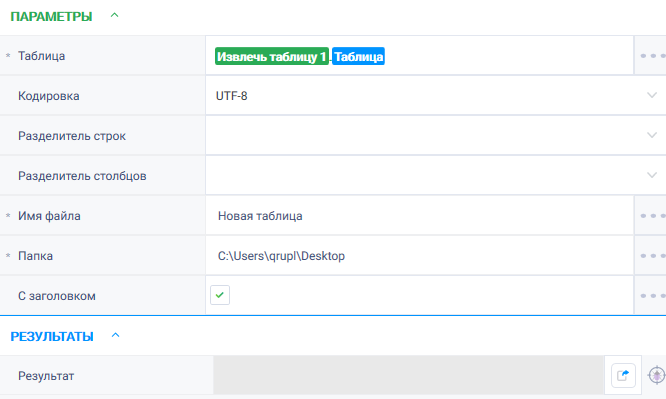Uncheck the С заголовком checkbox
This screenshot has height=399, width=666.
pos(220,295)
